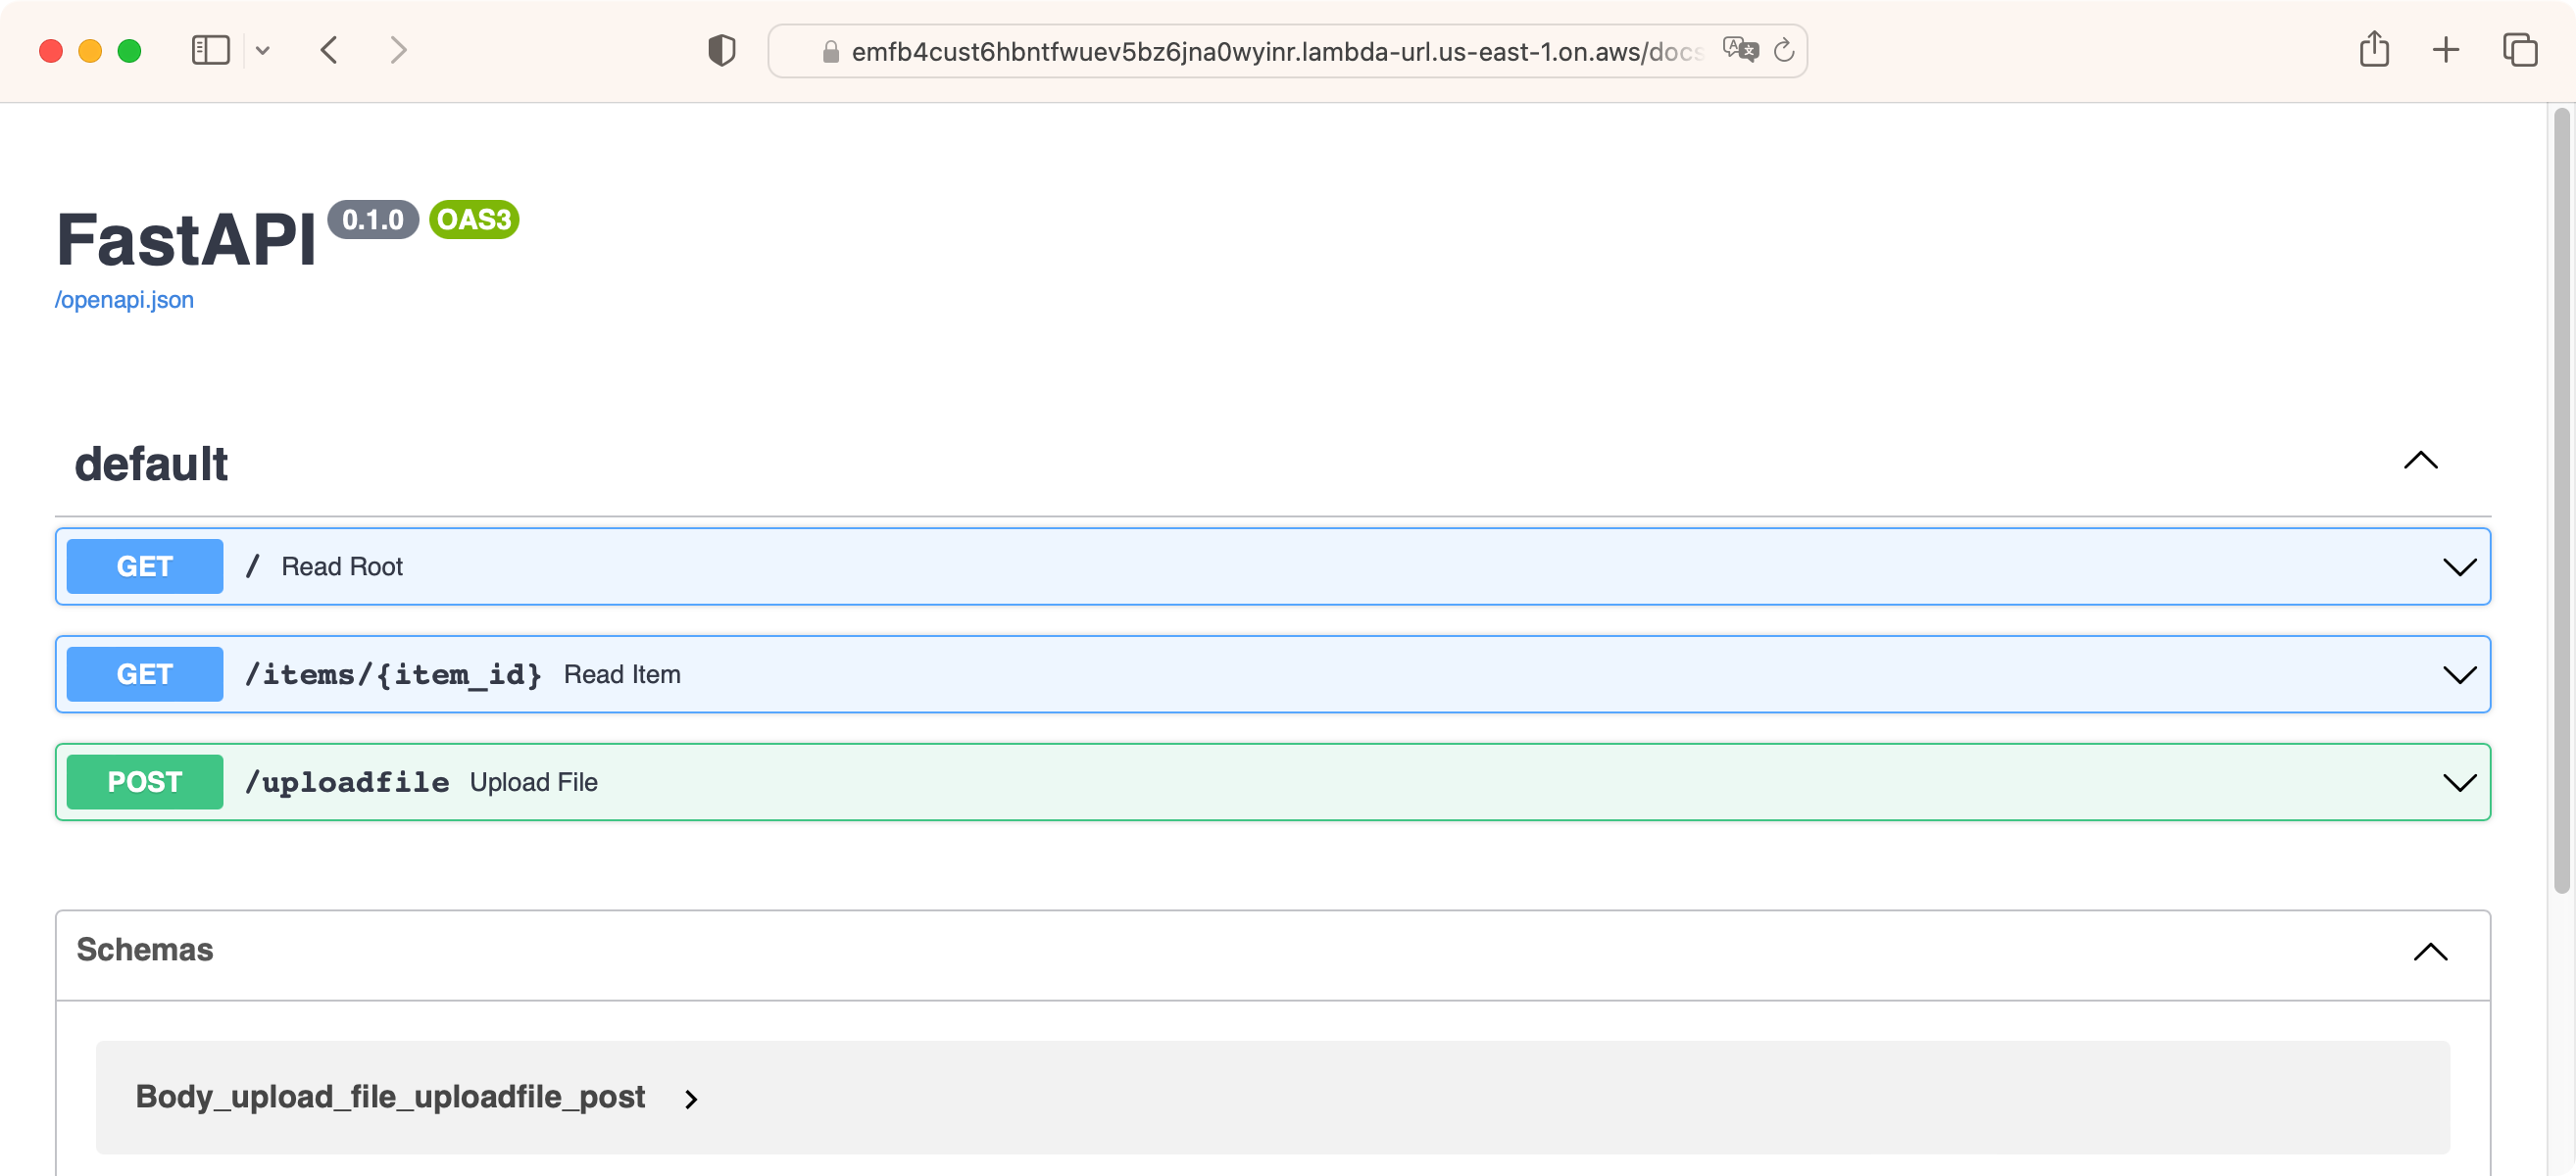Open the sidebar options dropdown arrow
Image resolution: width=2576 pixels, height=1176 pixels.
tap(263, 50)
